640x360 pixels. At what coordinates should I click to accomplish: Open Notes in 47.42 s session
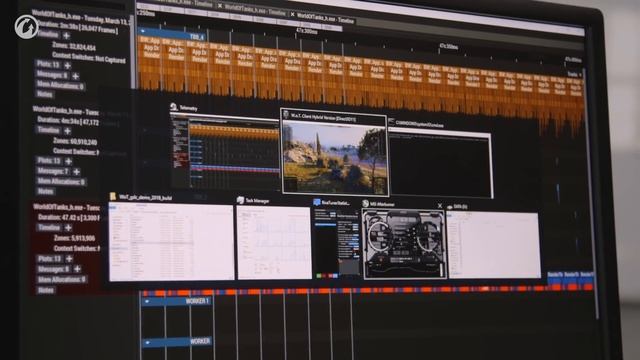[46, 290]
